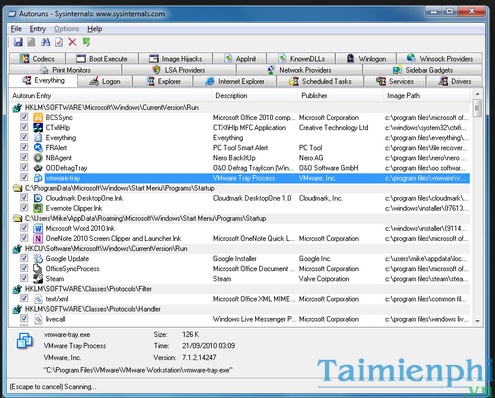Open the Internet Explorer tab
The width and height of the screenshot is (495, 398).
[x=235, y=81]
